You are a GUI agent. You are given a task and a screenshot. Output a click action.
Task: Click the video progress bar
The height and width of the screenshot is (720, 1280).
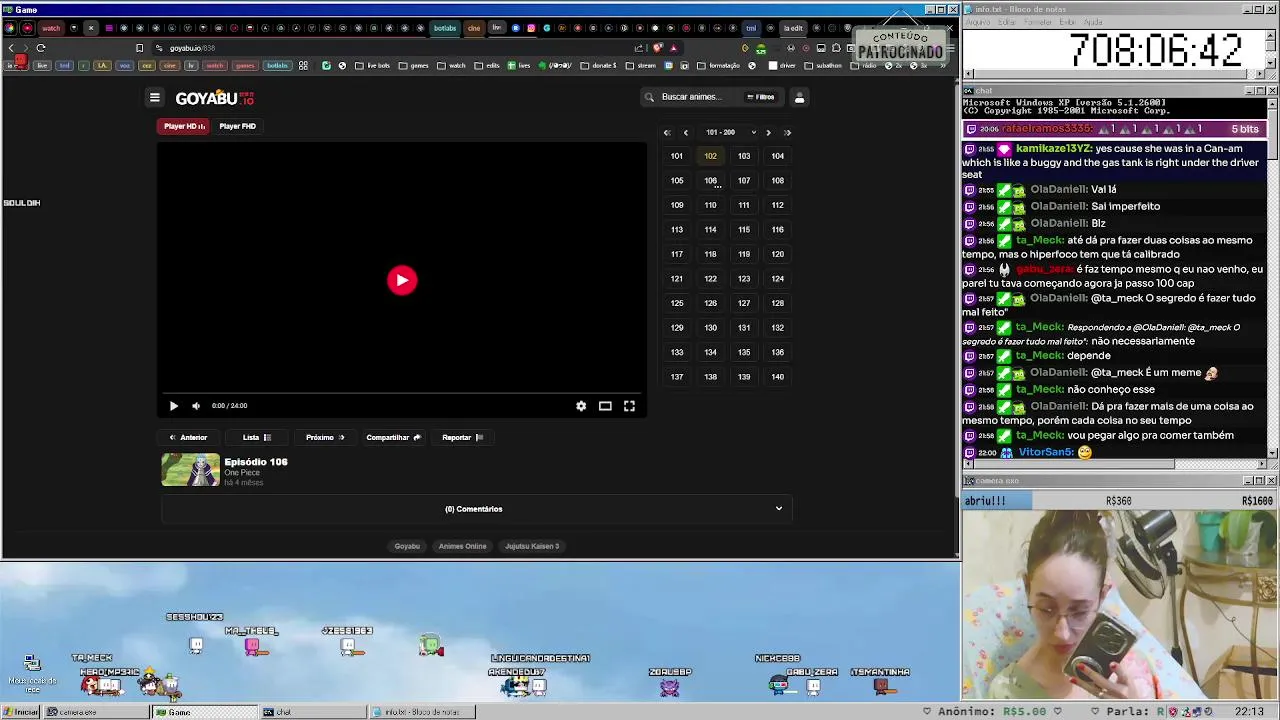402,393
